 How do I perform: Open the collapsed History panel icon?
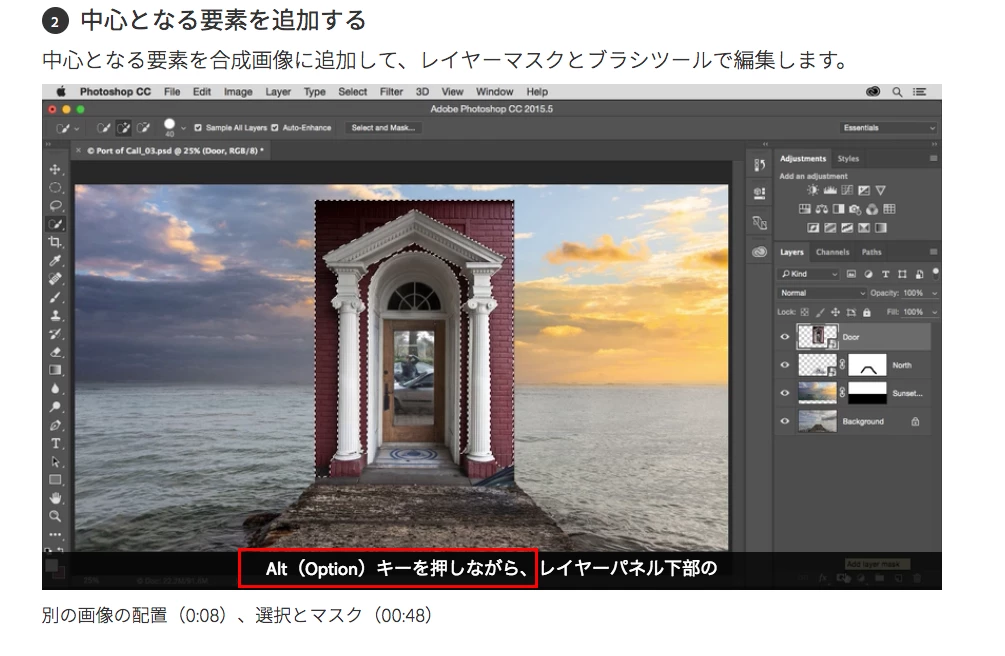[760, 165]
